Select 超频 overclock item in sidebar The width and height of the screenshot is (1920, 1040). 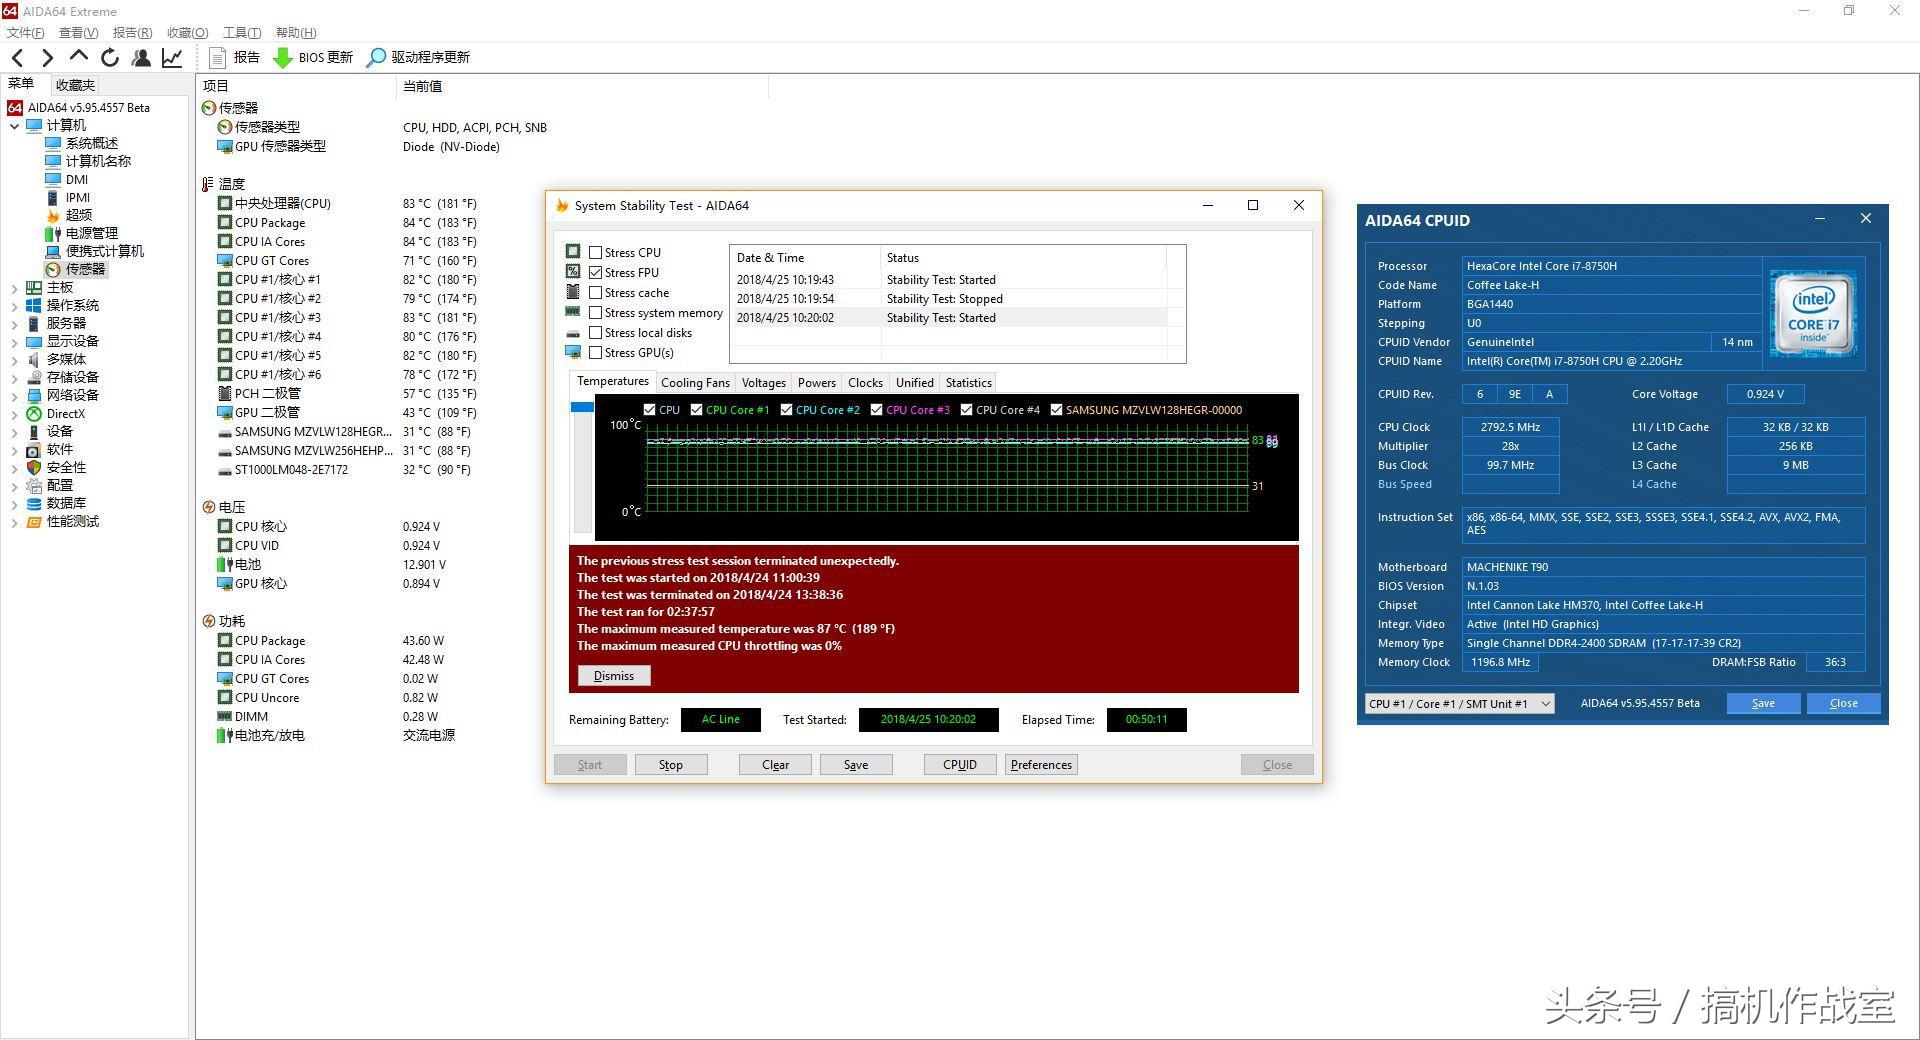click(x=79, y=215)
